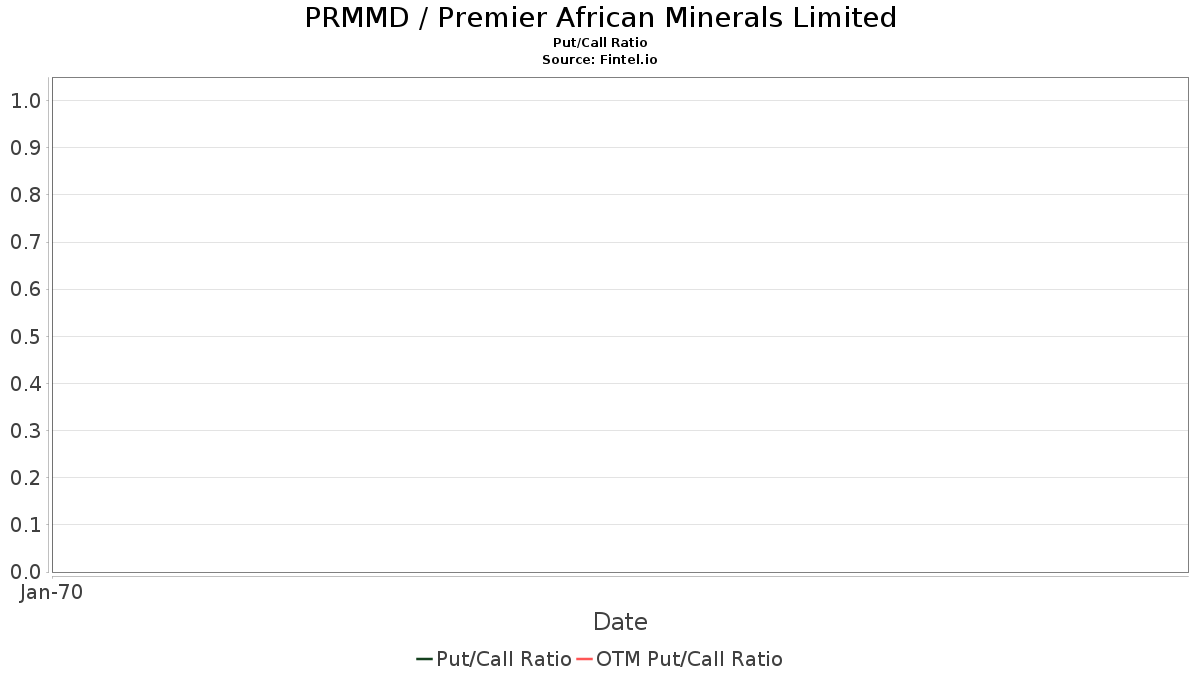Select the 0.6 y-axis tick label
1200x675 pixels.
[x=25, y=289]
